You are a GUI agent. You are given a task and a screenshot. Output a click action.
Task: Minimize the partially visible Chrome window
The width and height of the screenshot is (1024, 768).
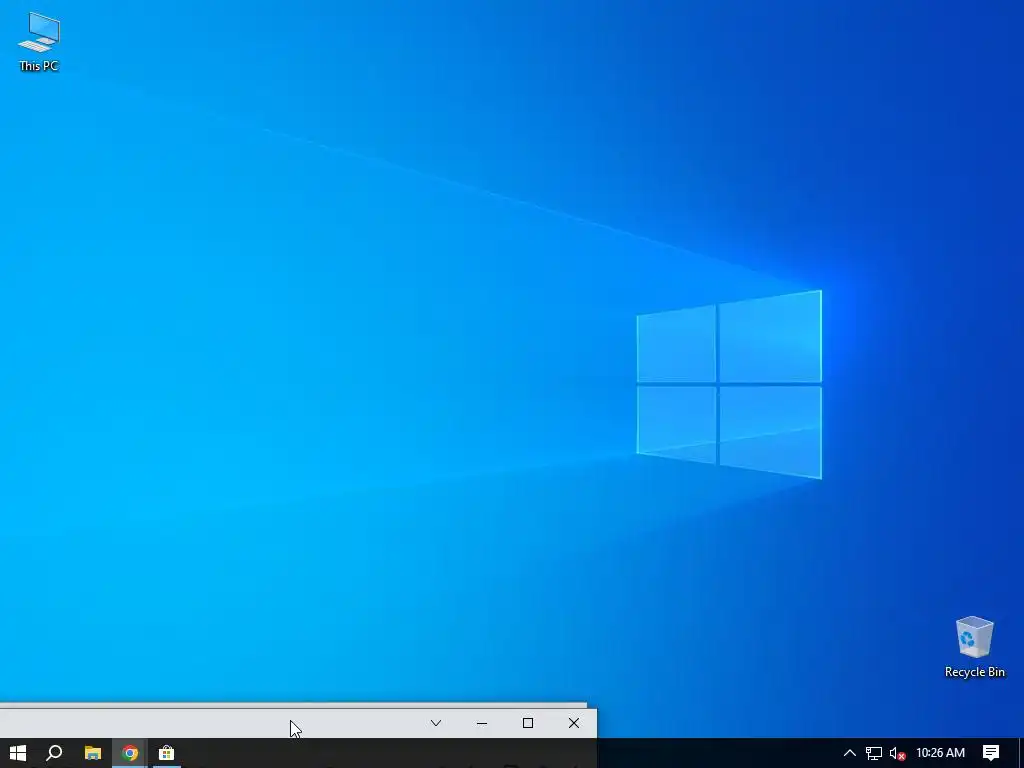pyautogui.click(x=482, y=723)
